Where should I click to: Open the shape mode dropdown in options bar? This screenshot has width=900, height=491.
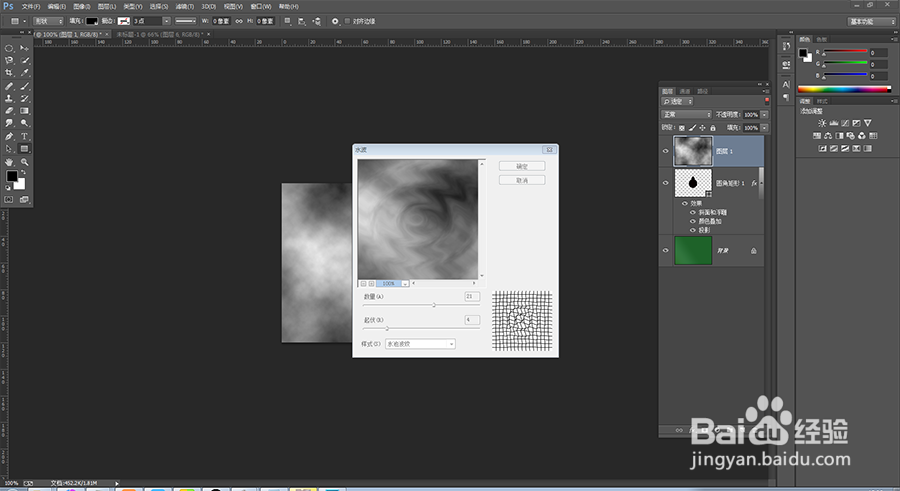coord(48,21)
